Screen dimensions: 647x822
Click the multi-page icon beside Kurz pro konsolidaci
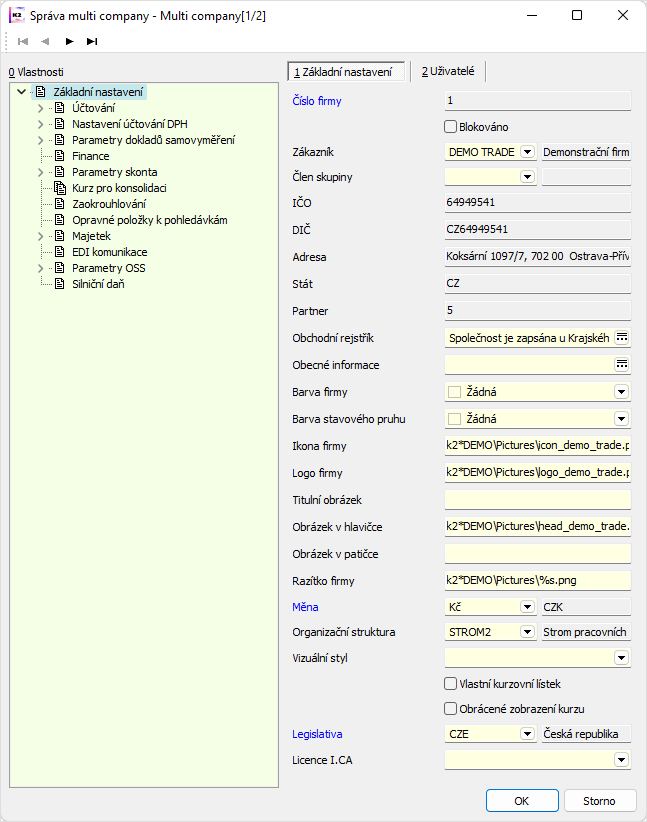60,188
